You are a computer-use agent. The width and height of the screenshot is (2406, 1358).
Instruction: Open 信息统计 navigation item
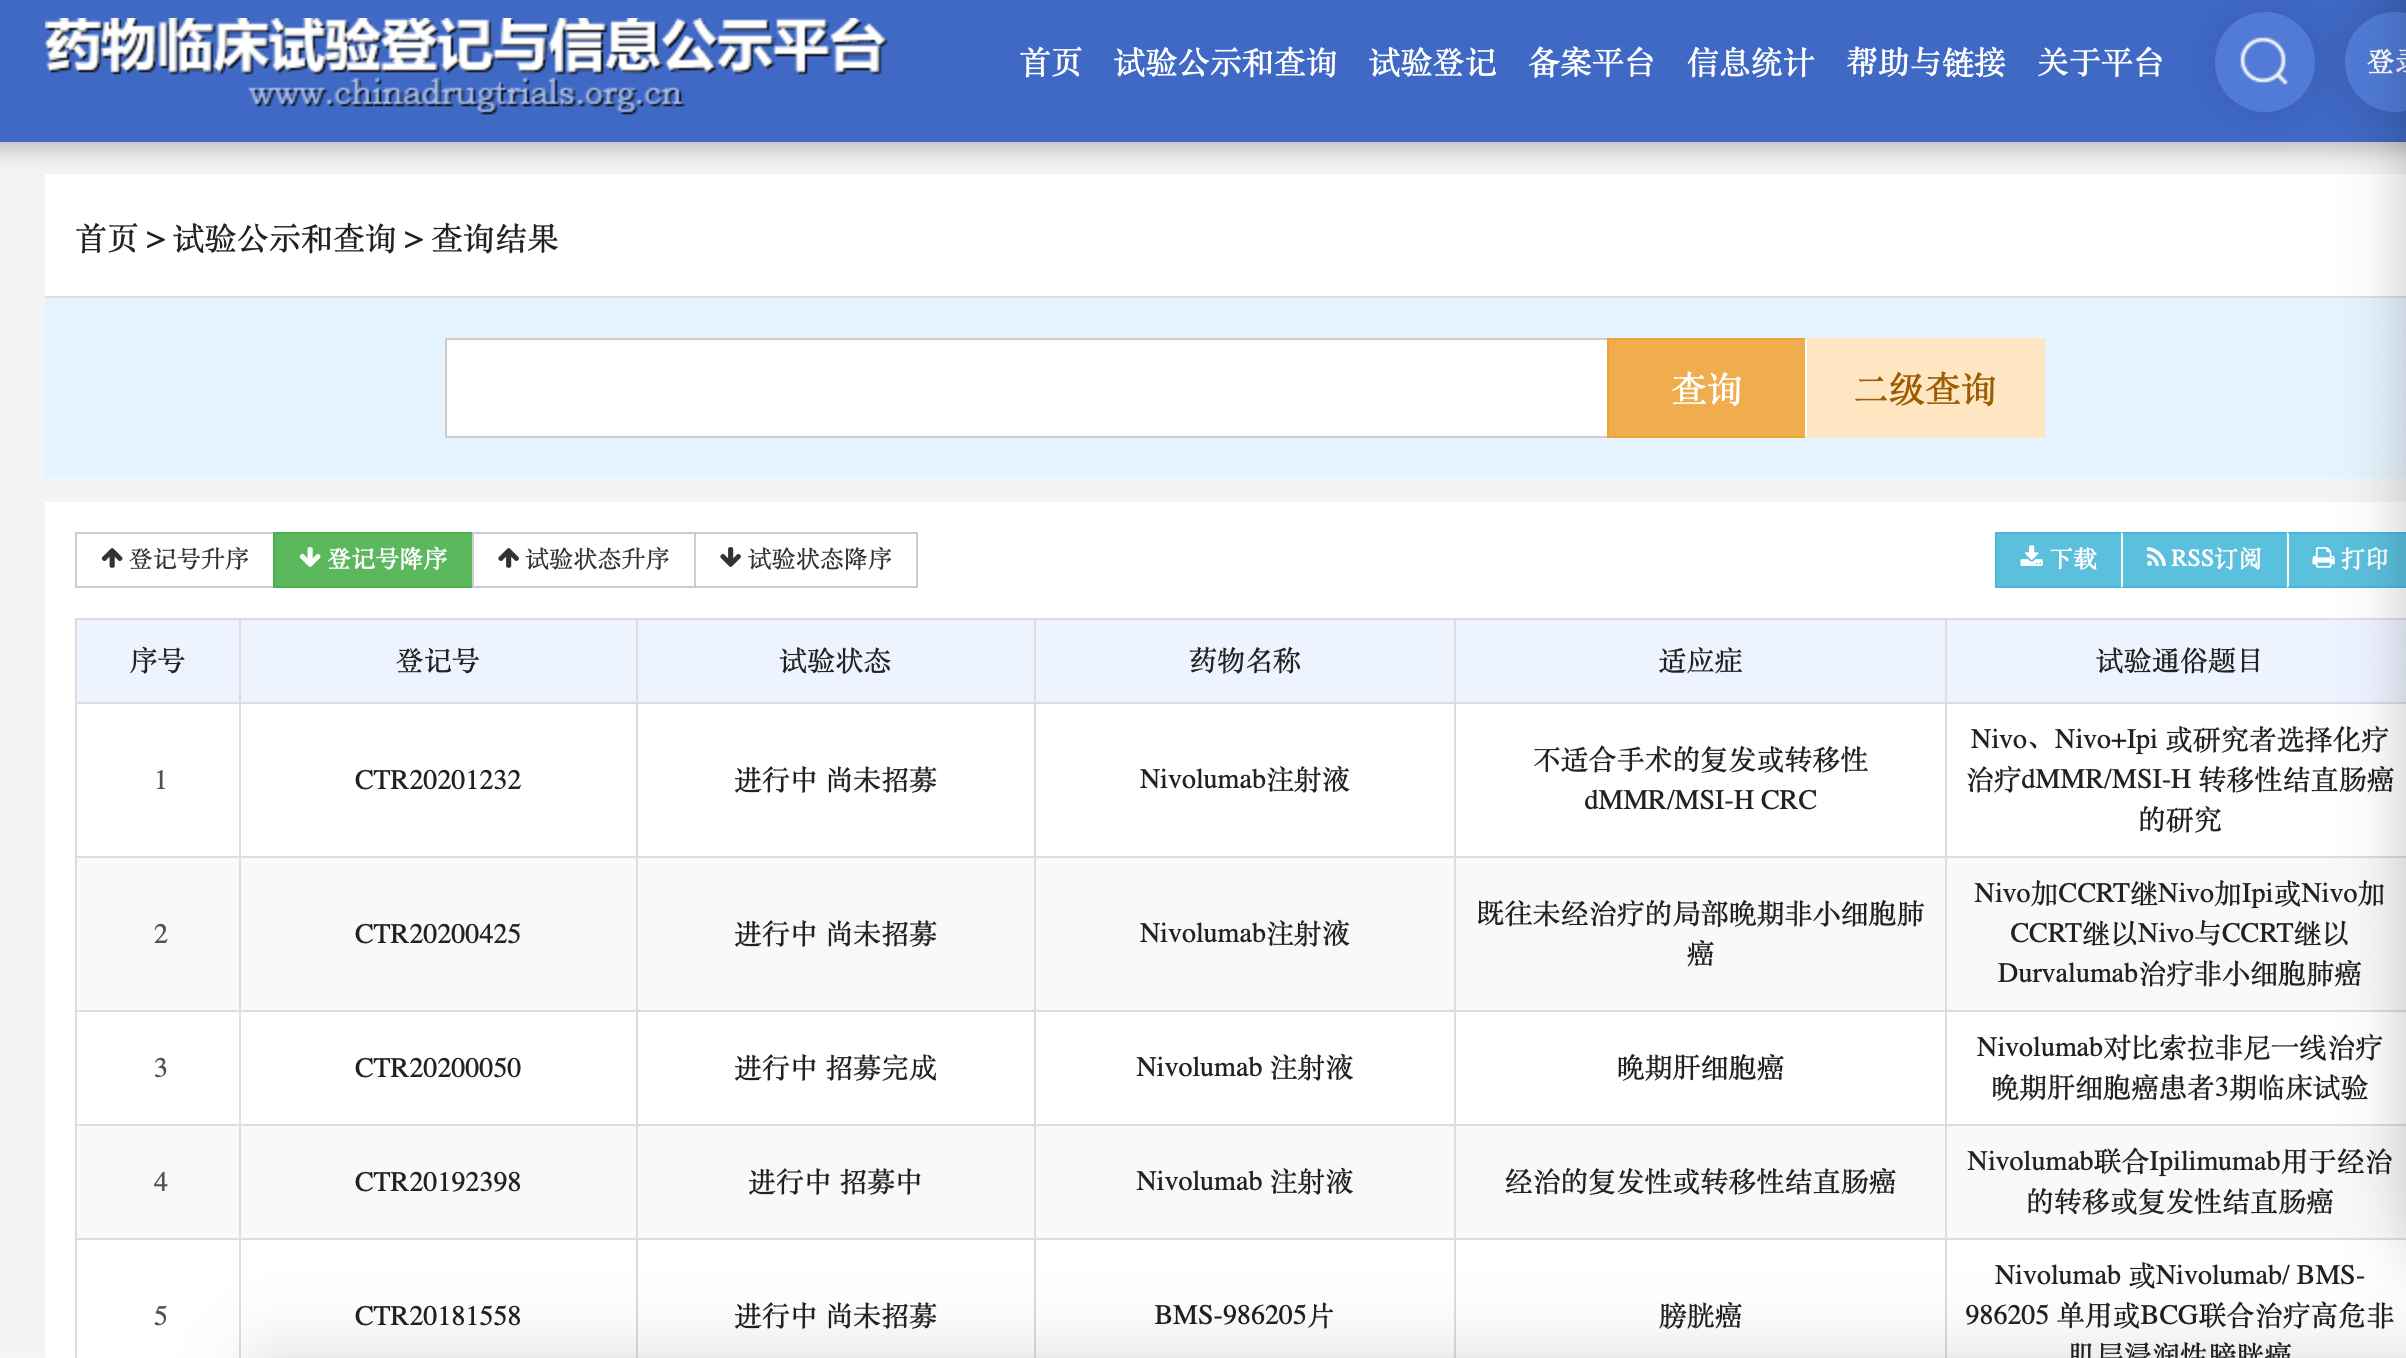(1750, 63)
